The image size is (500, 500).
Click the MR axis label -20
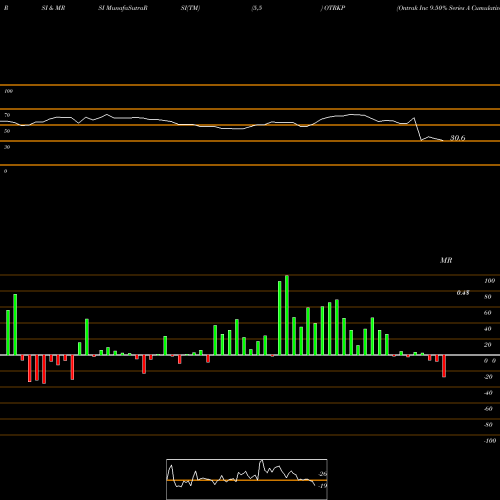point(488,377)
